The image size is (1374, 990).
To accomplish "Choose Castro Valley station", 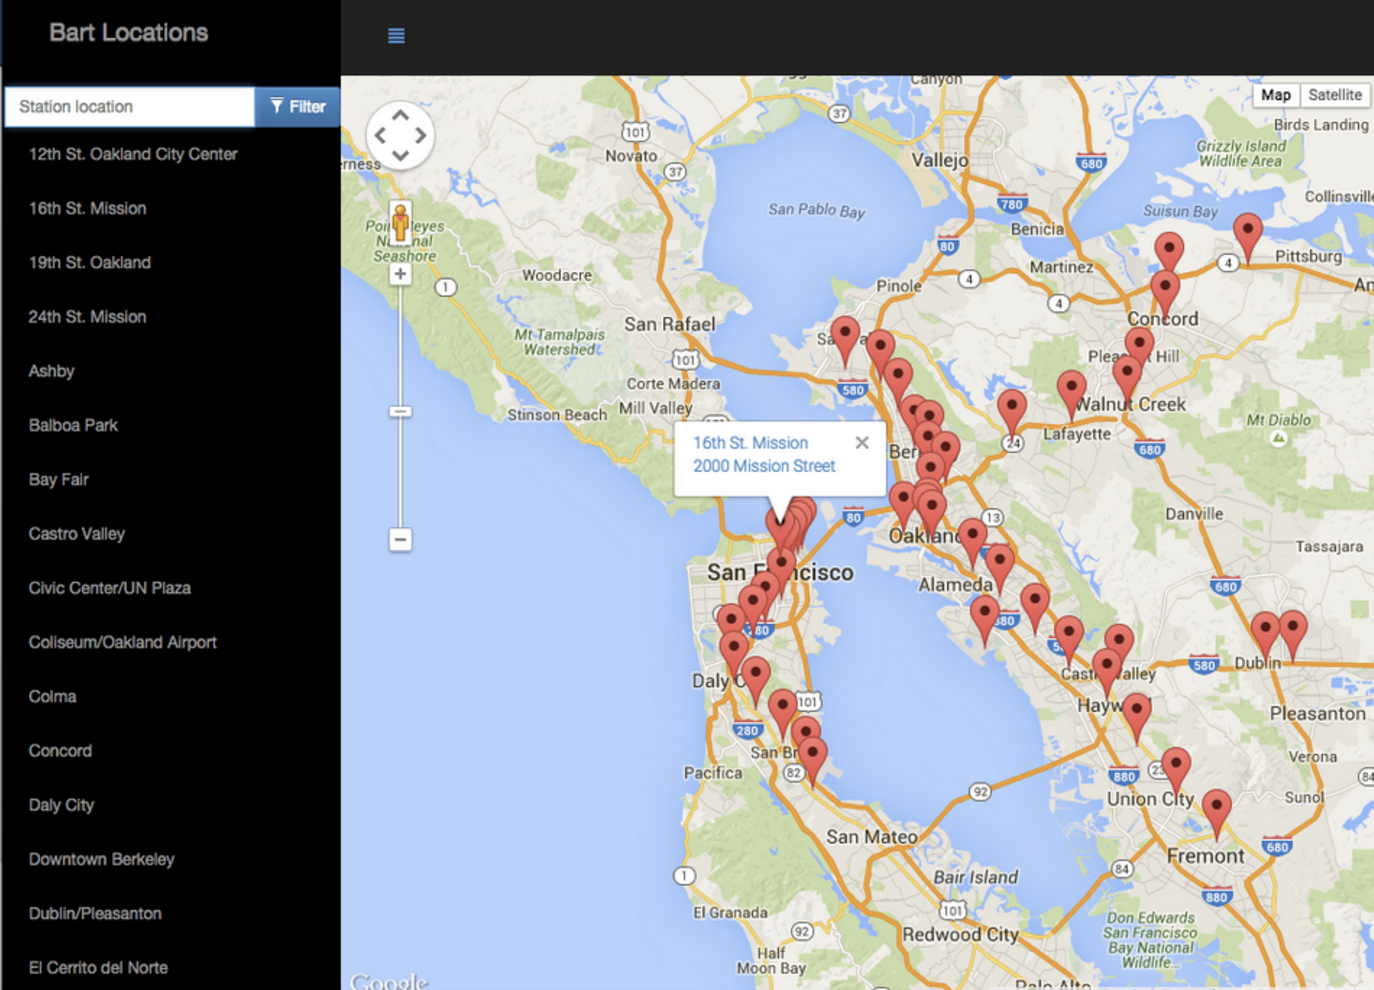I will point(77,533).
